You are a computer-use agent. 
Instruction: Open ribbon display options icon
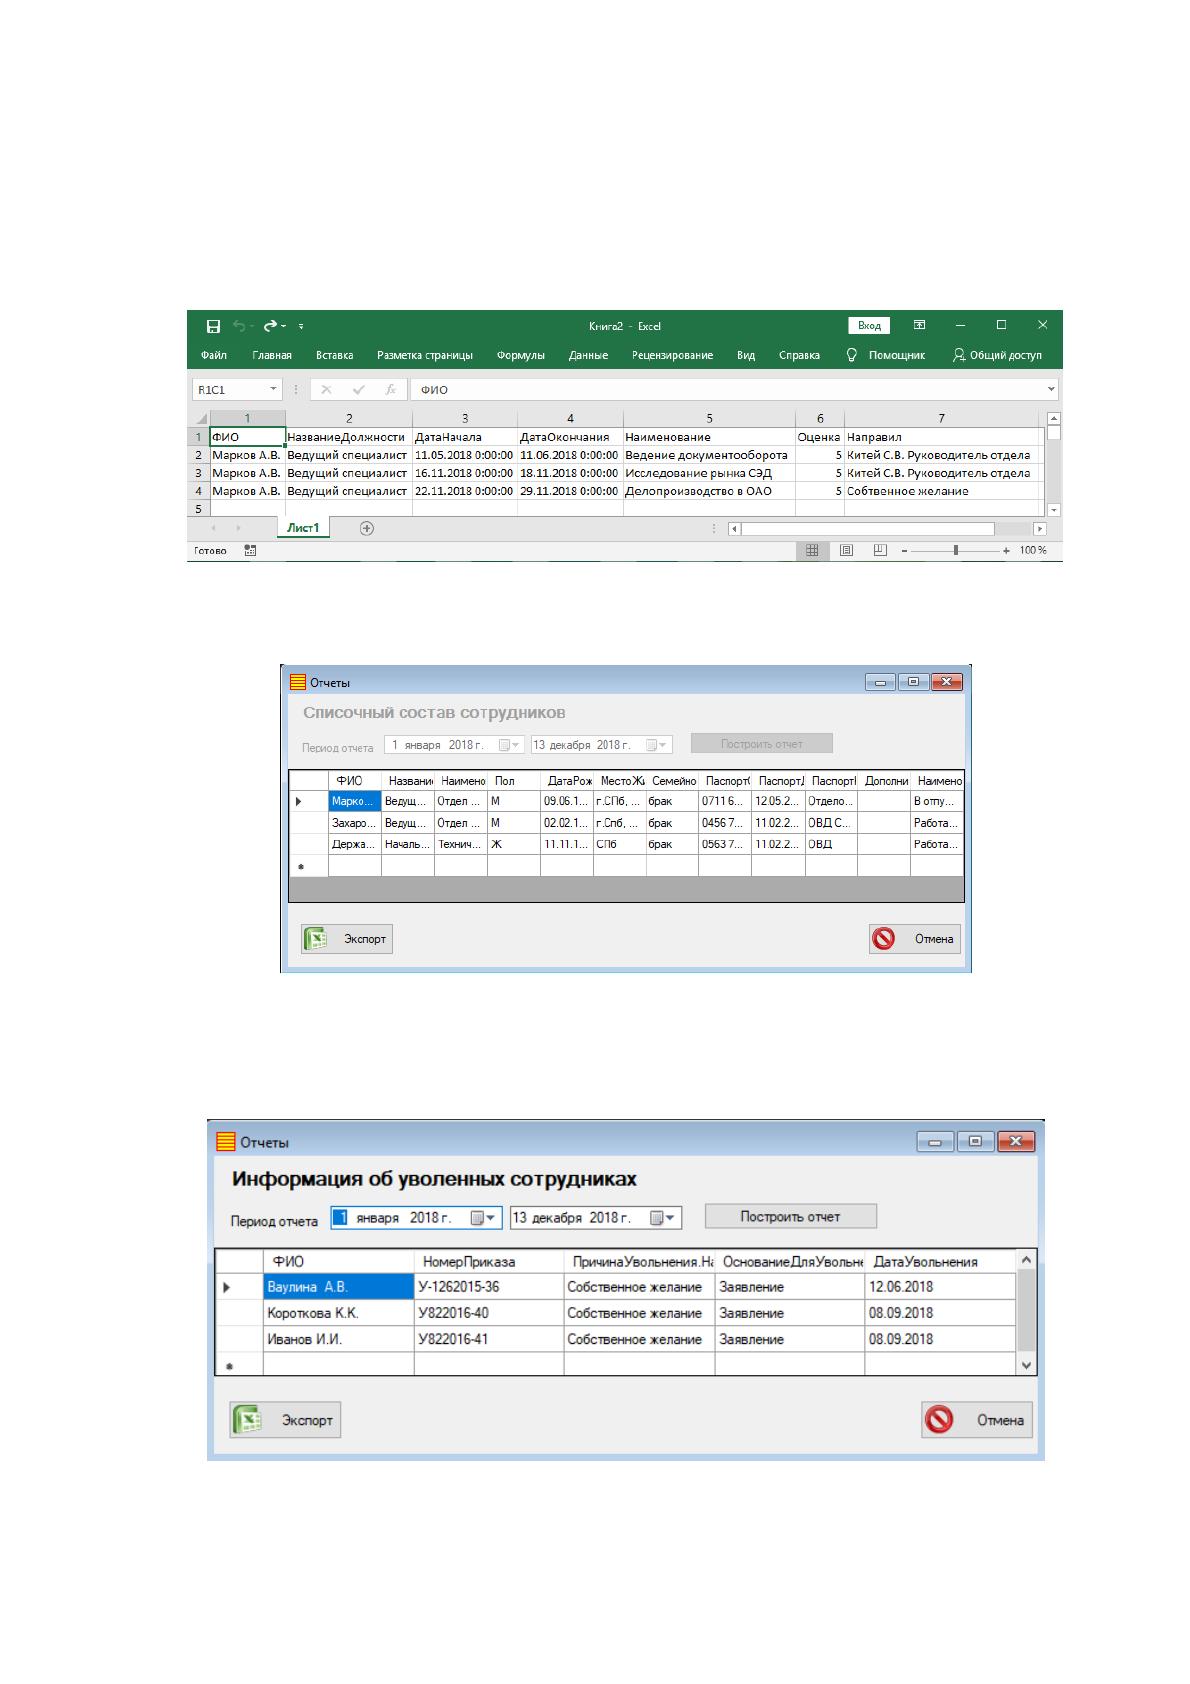(x=919, y=325)
